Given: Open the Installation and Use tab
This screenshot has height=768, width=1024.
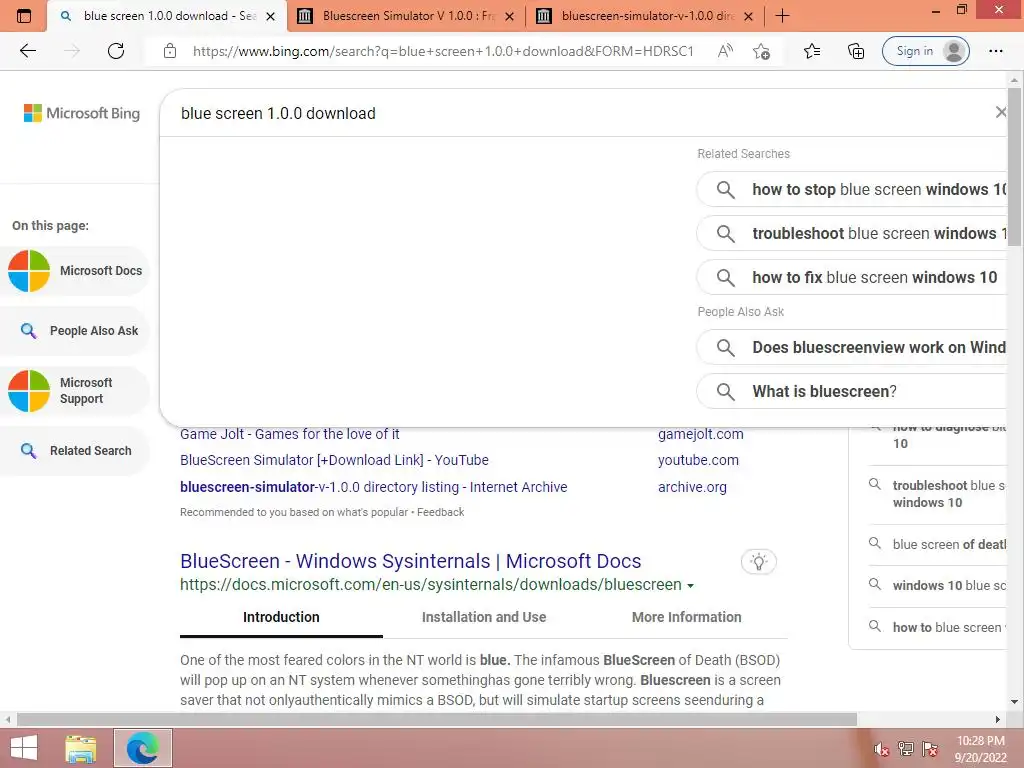Looking at the screenshot, I should tap(484, 617).
